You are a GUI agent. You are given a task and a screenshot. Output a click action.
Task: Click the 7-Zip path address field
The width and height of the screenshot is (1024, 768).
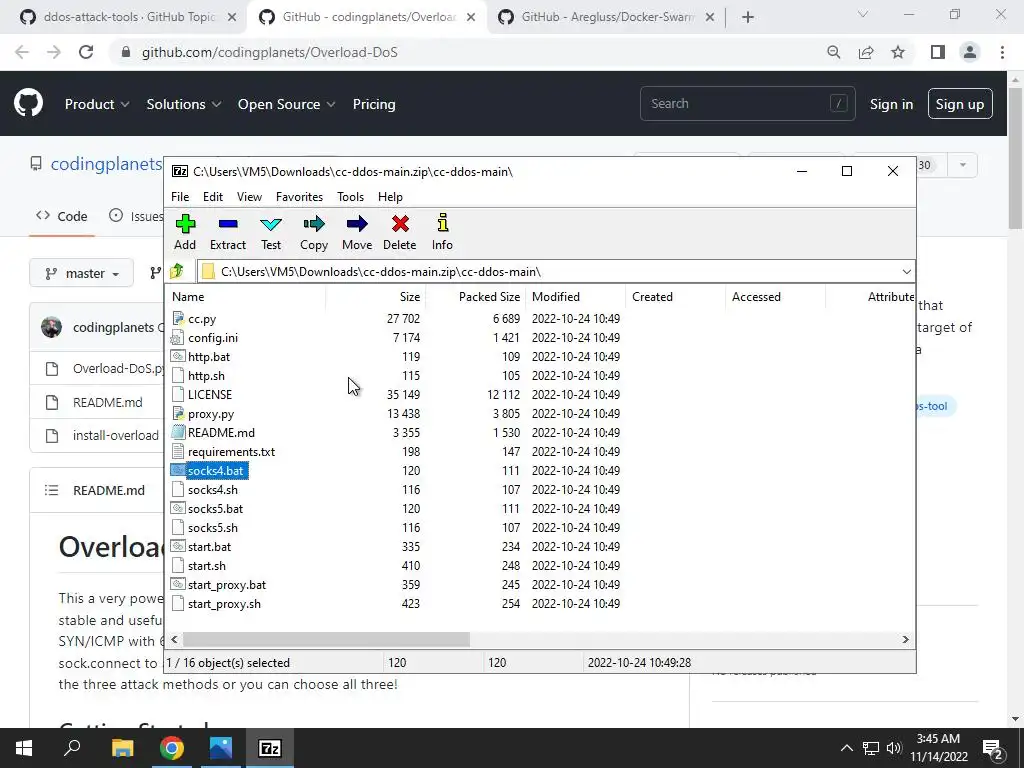pyautogui.click(x=549, y=272)
